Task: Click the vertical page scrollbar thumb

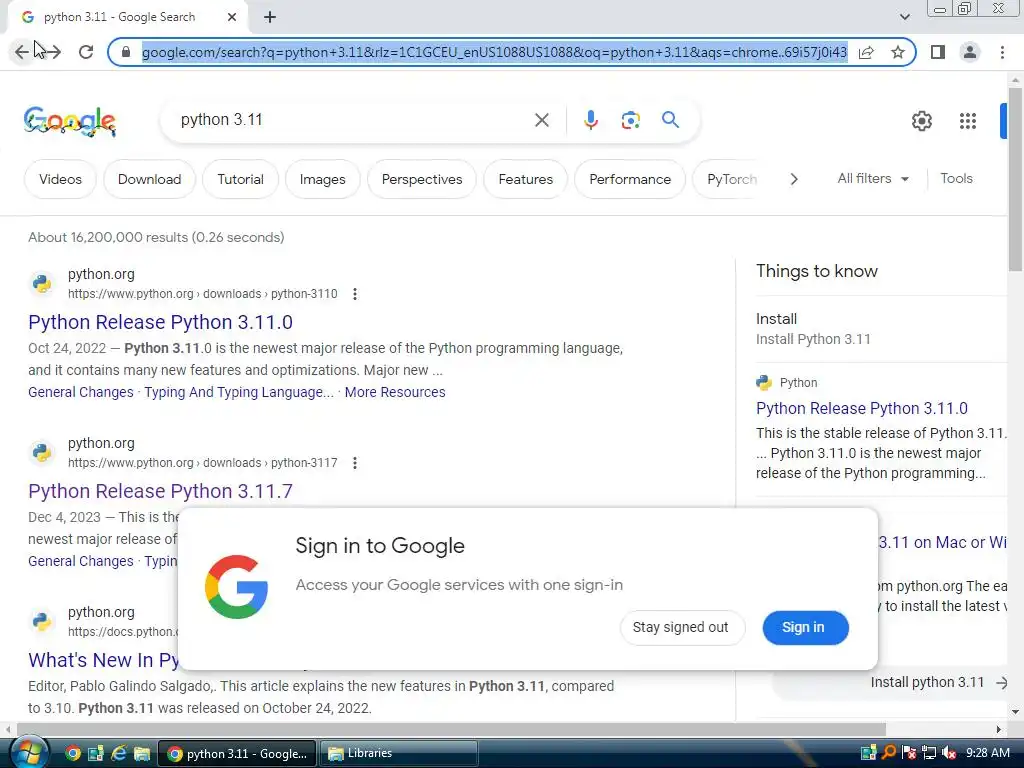Action: [x=1015, y=178]
